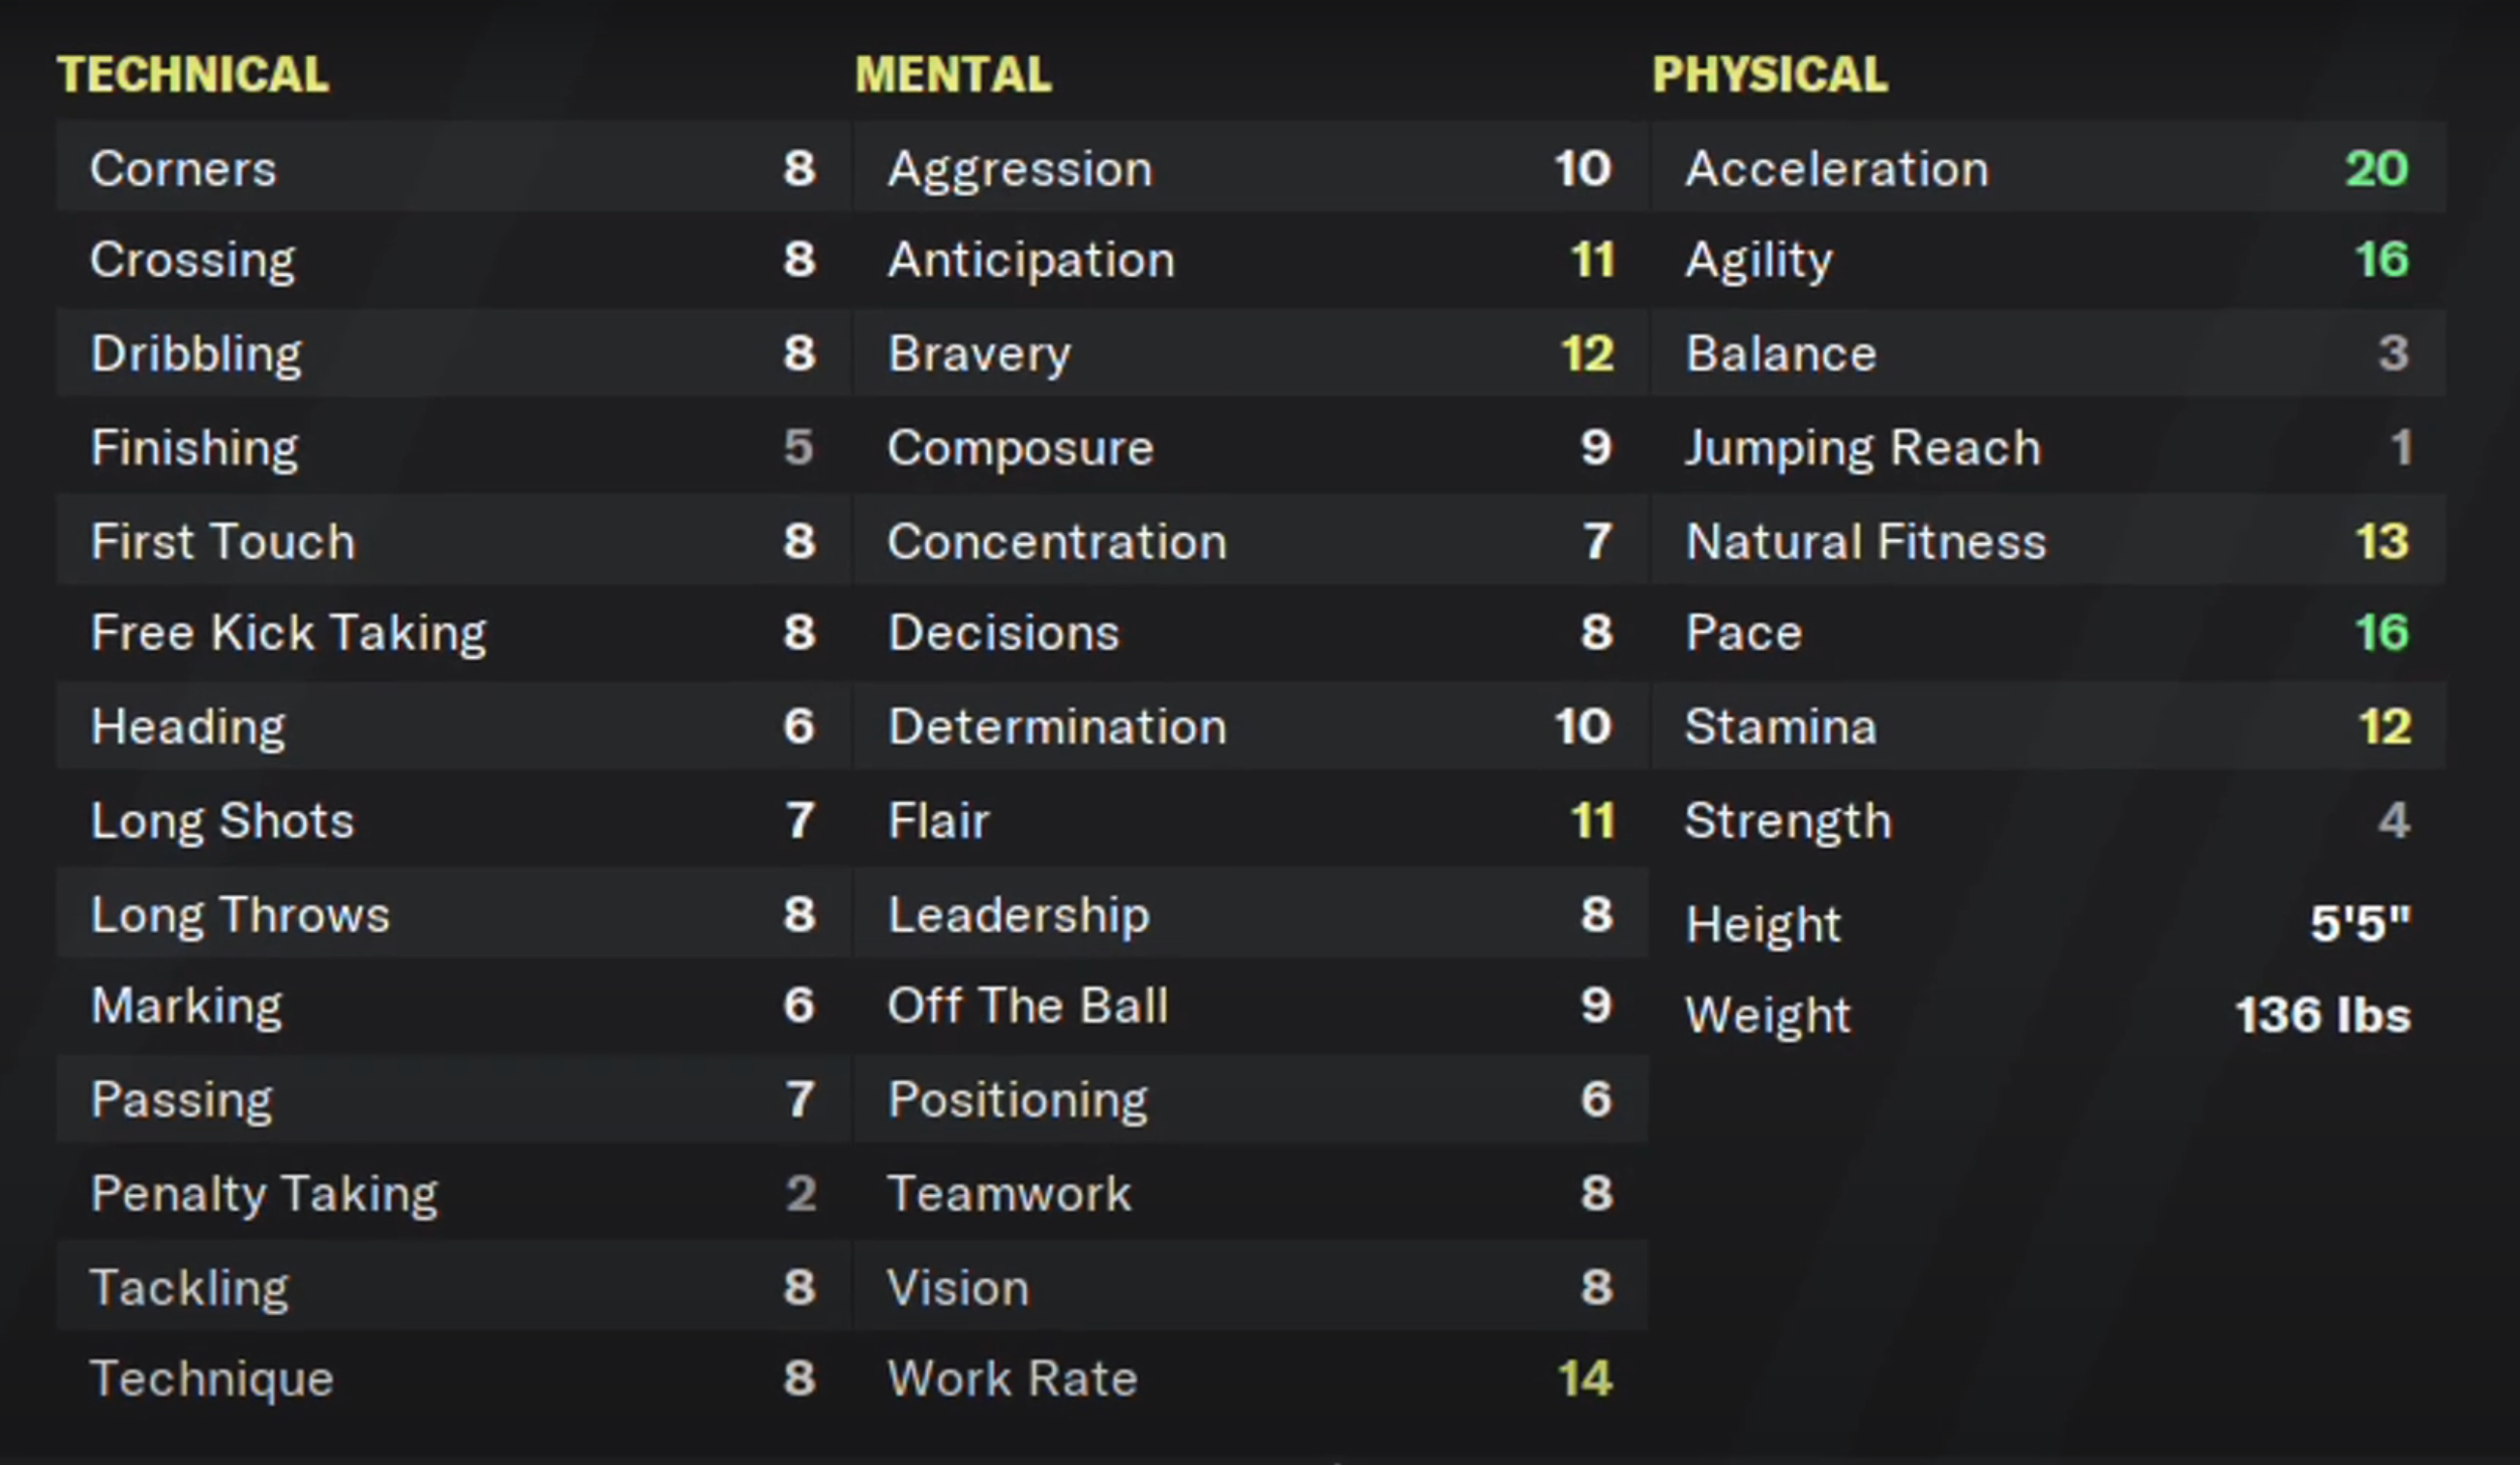Click the Work Rate value 14
Image resolution: width=2520 pixels, height=1465 pixels.
point(1586,1378)
